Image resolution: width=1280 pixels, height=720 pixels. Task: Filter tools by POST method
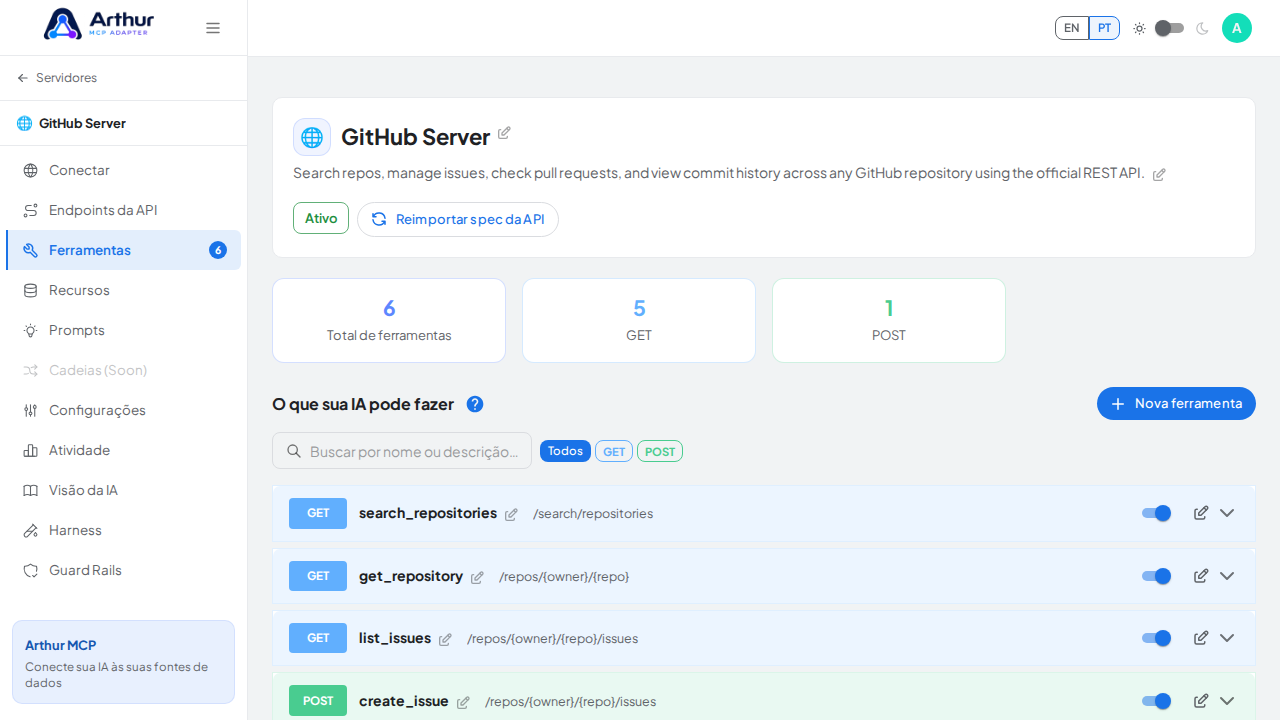pos(660,451)
